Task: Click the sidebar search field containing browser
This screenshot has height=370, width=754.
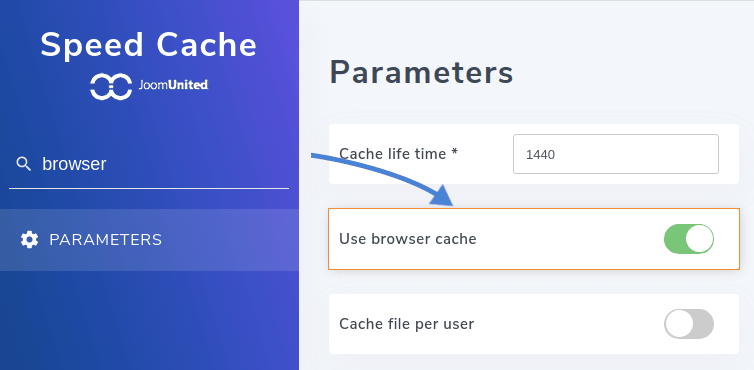Action: coord(149,165)
